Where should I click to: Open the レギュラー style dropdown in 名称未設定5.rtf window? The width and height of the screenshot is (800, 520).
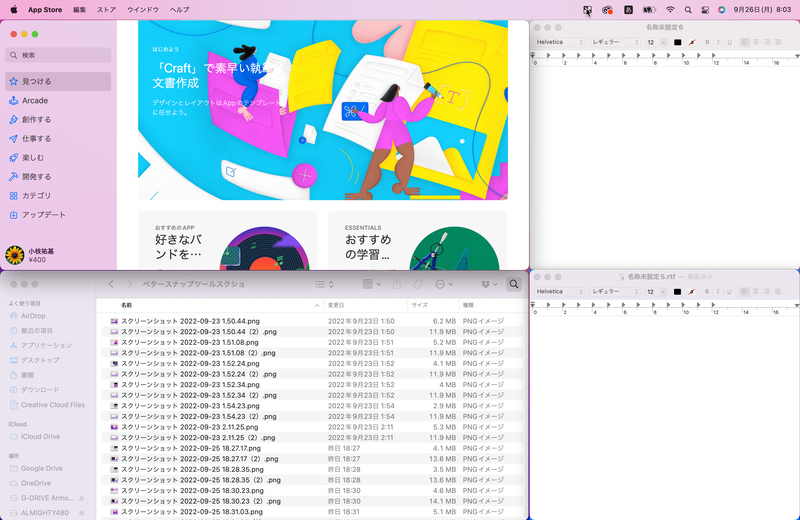point(615,291)
